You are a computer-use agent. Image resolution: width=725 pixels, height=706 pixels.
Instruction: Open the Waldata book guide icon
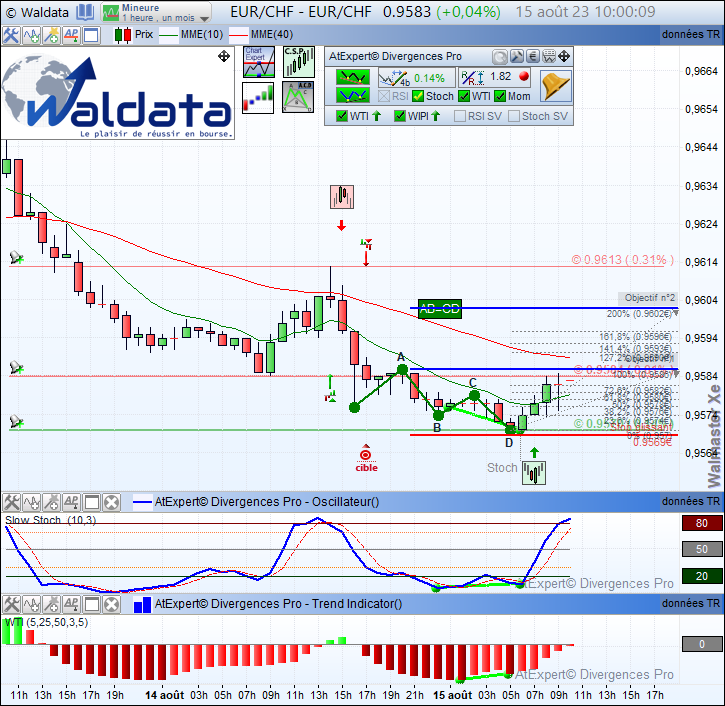pos(85,12)
